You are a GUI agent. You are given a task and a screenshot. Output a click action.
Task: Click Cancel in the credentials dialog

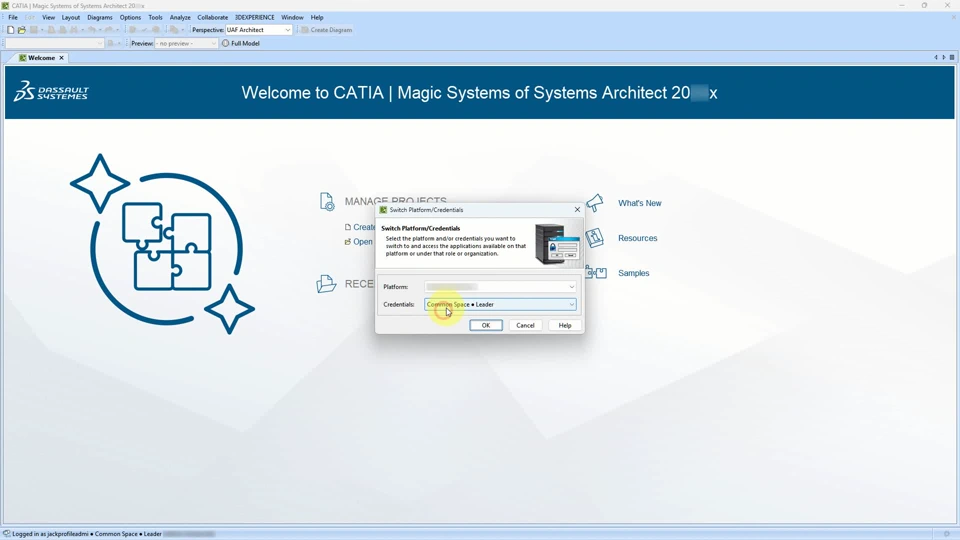click(x=525, y=325)
